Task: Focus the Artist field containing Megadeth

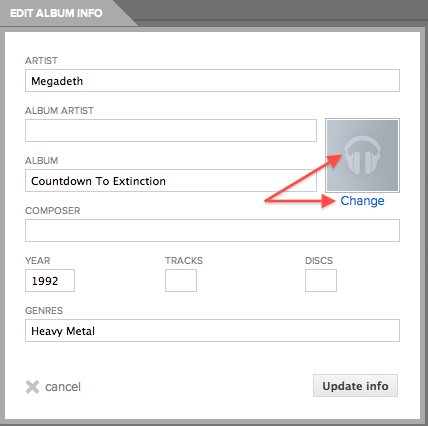Action: [x=212, y=80]
